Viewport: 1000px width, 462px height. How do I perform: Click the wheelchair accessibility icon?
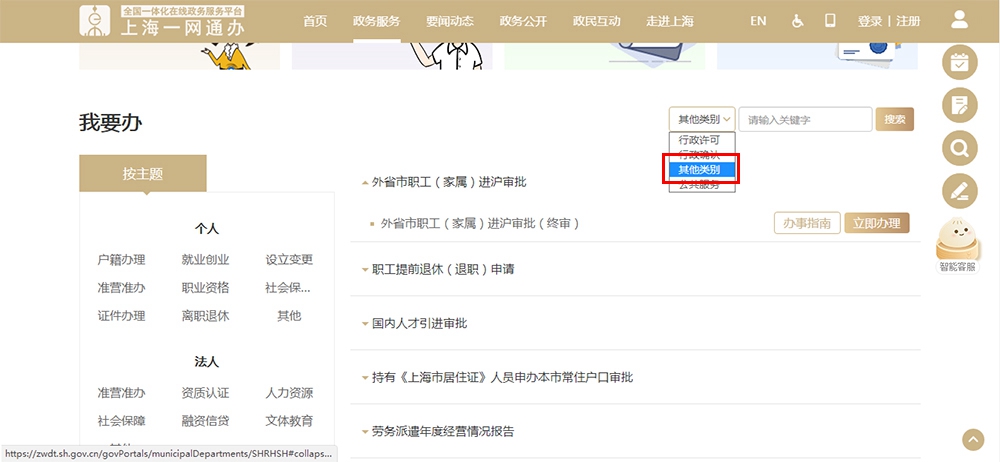click(x=797, y=21)
